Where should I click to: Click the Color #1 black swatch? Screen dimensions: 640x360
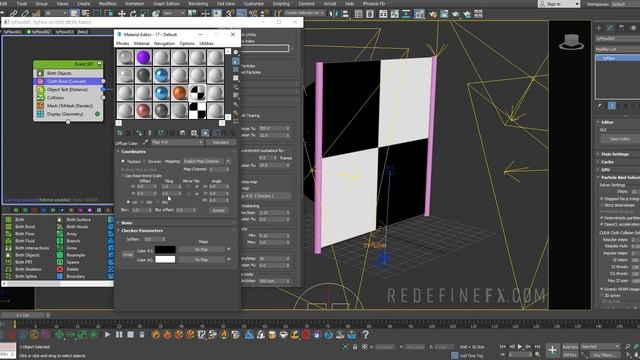[x=165, y=249]
